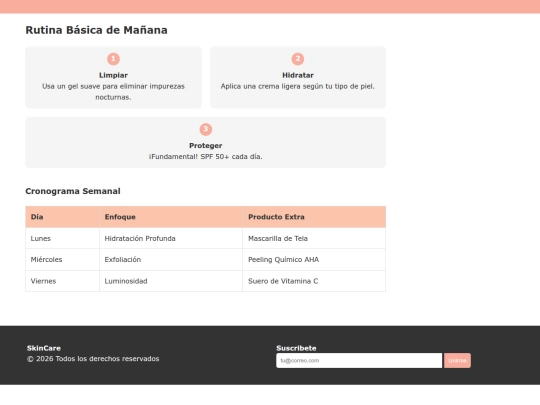540x405 pixels.
Task: Select the 'Exfoliación' cell
Action: pos(171,260)
